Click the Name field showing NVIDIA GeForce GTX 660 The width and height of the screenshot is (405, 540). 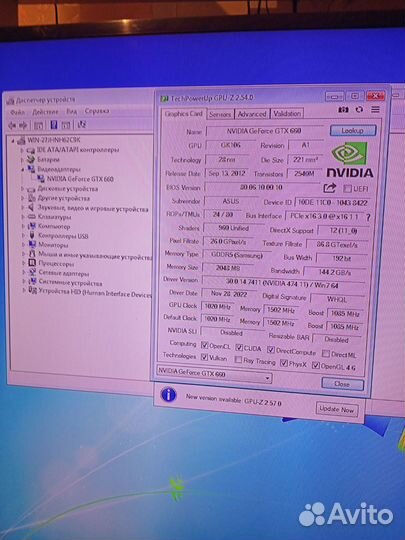(x=264, y=131)
